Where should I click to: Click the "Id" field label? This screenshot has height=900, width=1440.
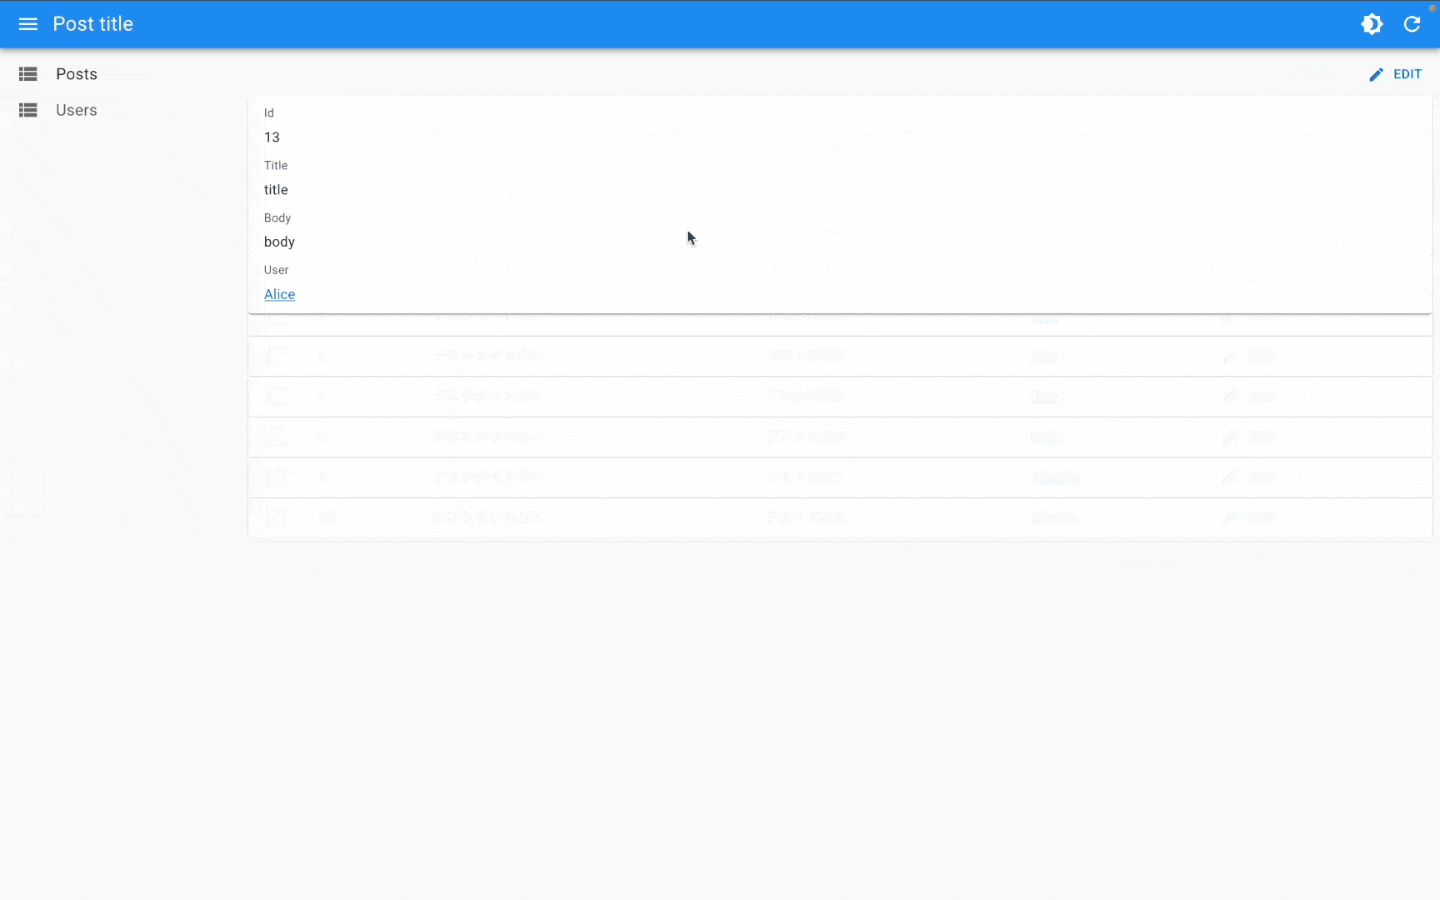click(269, 113)
